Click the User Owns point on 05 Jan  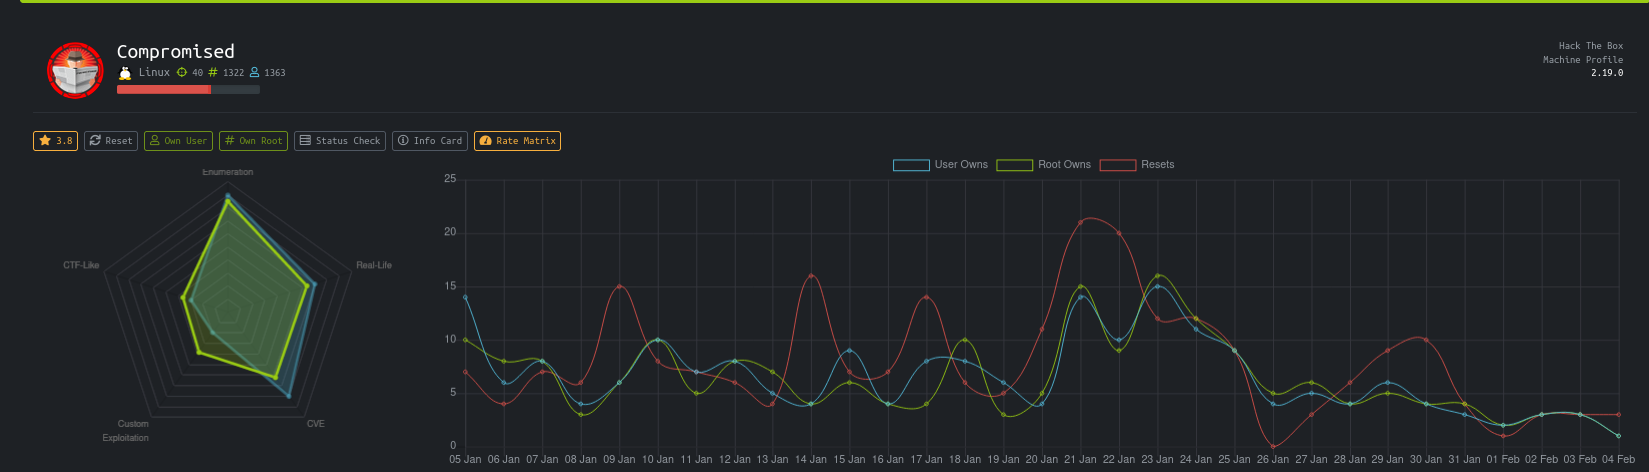[x=465, y=297]
